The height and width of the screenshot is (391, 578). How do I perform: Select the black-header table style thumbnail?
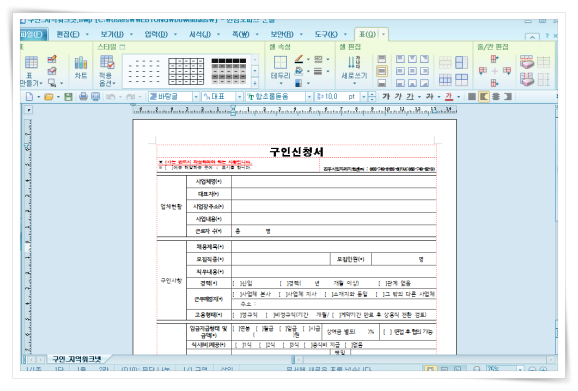tap(229, 71)
